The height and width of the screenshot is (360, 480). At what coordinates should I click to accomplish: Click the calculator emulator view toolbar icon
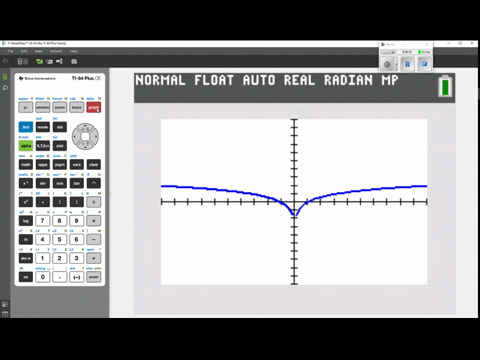click(x=23, y=61)
